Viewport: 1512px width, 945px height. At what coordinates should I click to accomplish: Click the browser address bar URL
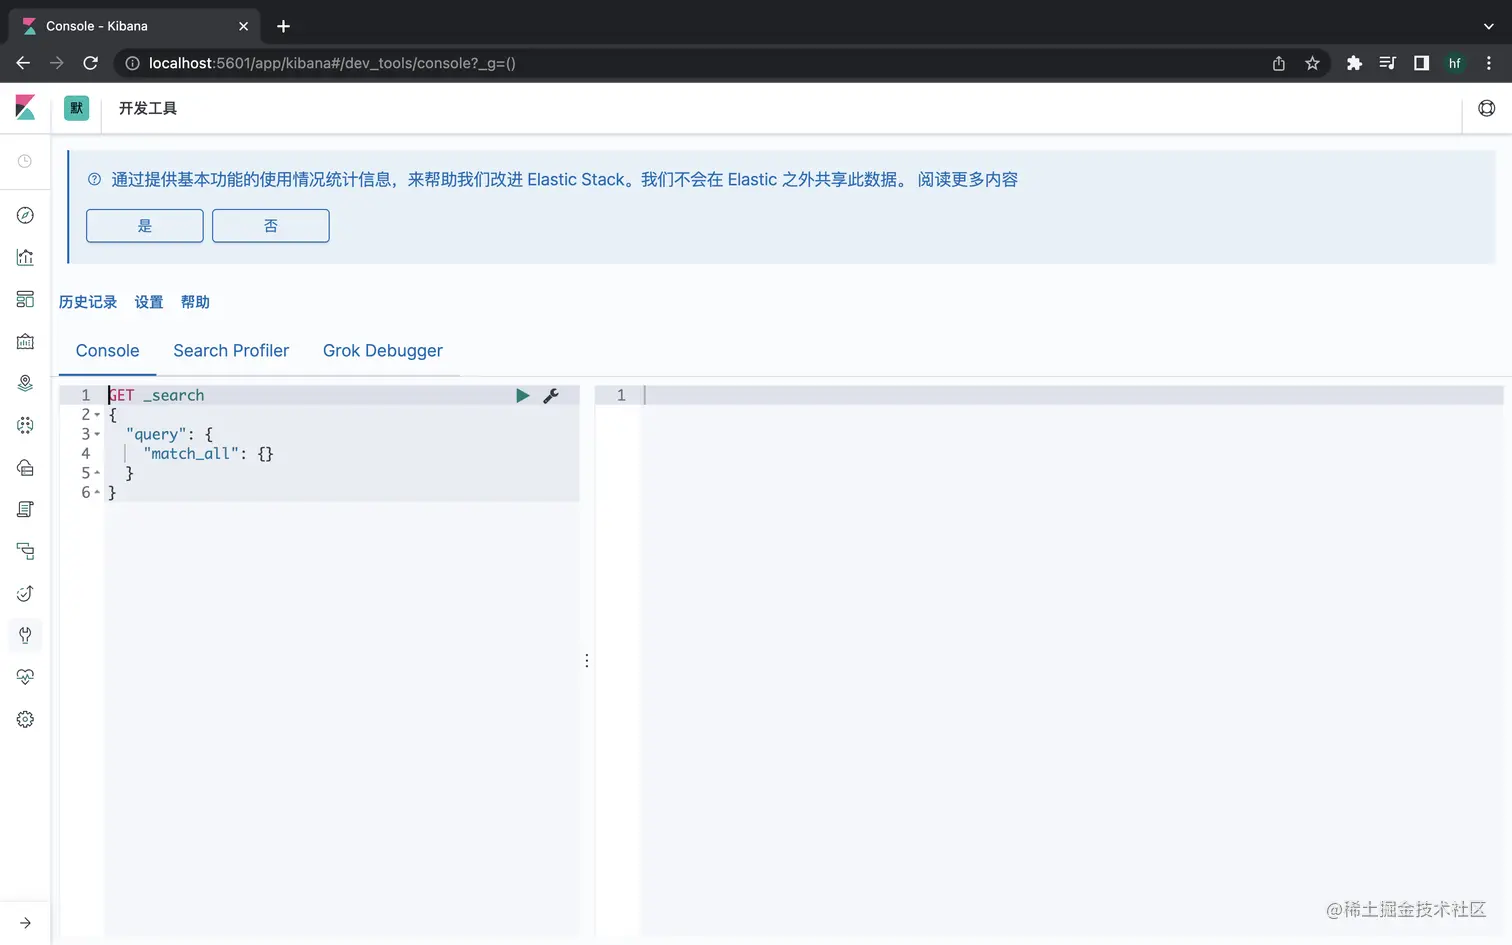pos(332,63)
